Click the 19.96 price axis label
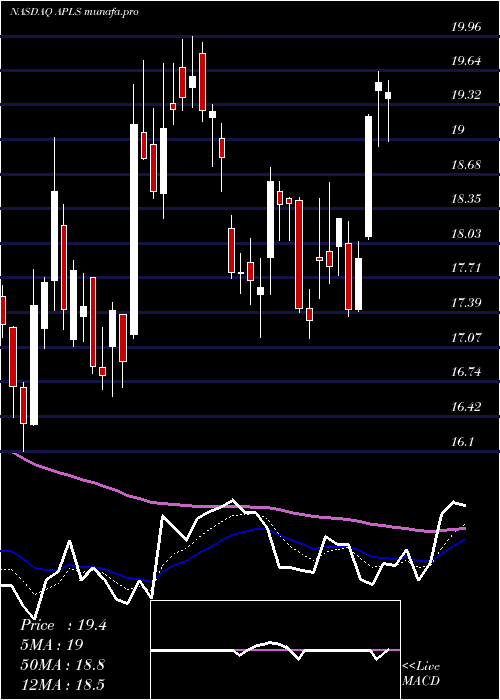500x700 pixels. coord(466,26)
